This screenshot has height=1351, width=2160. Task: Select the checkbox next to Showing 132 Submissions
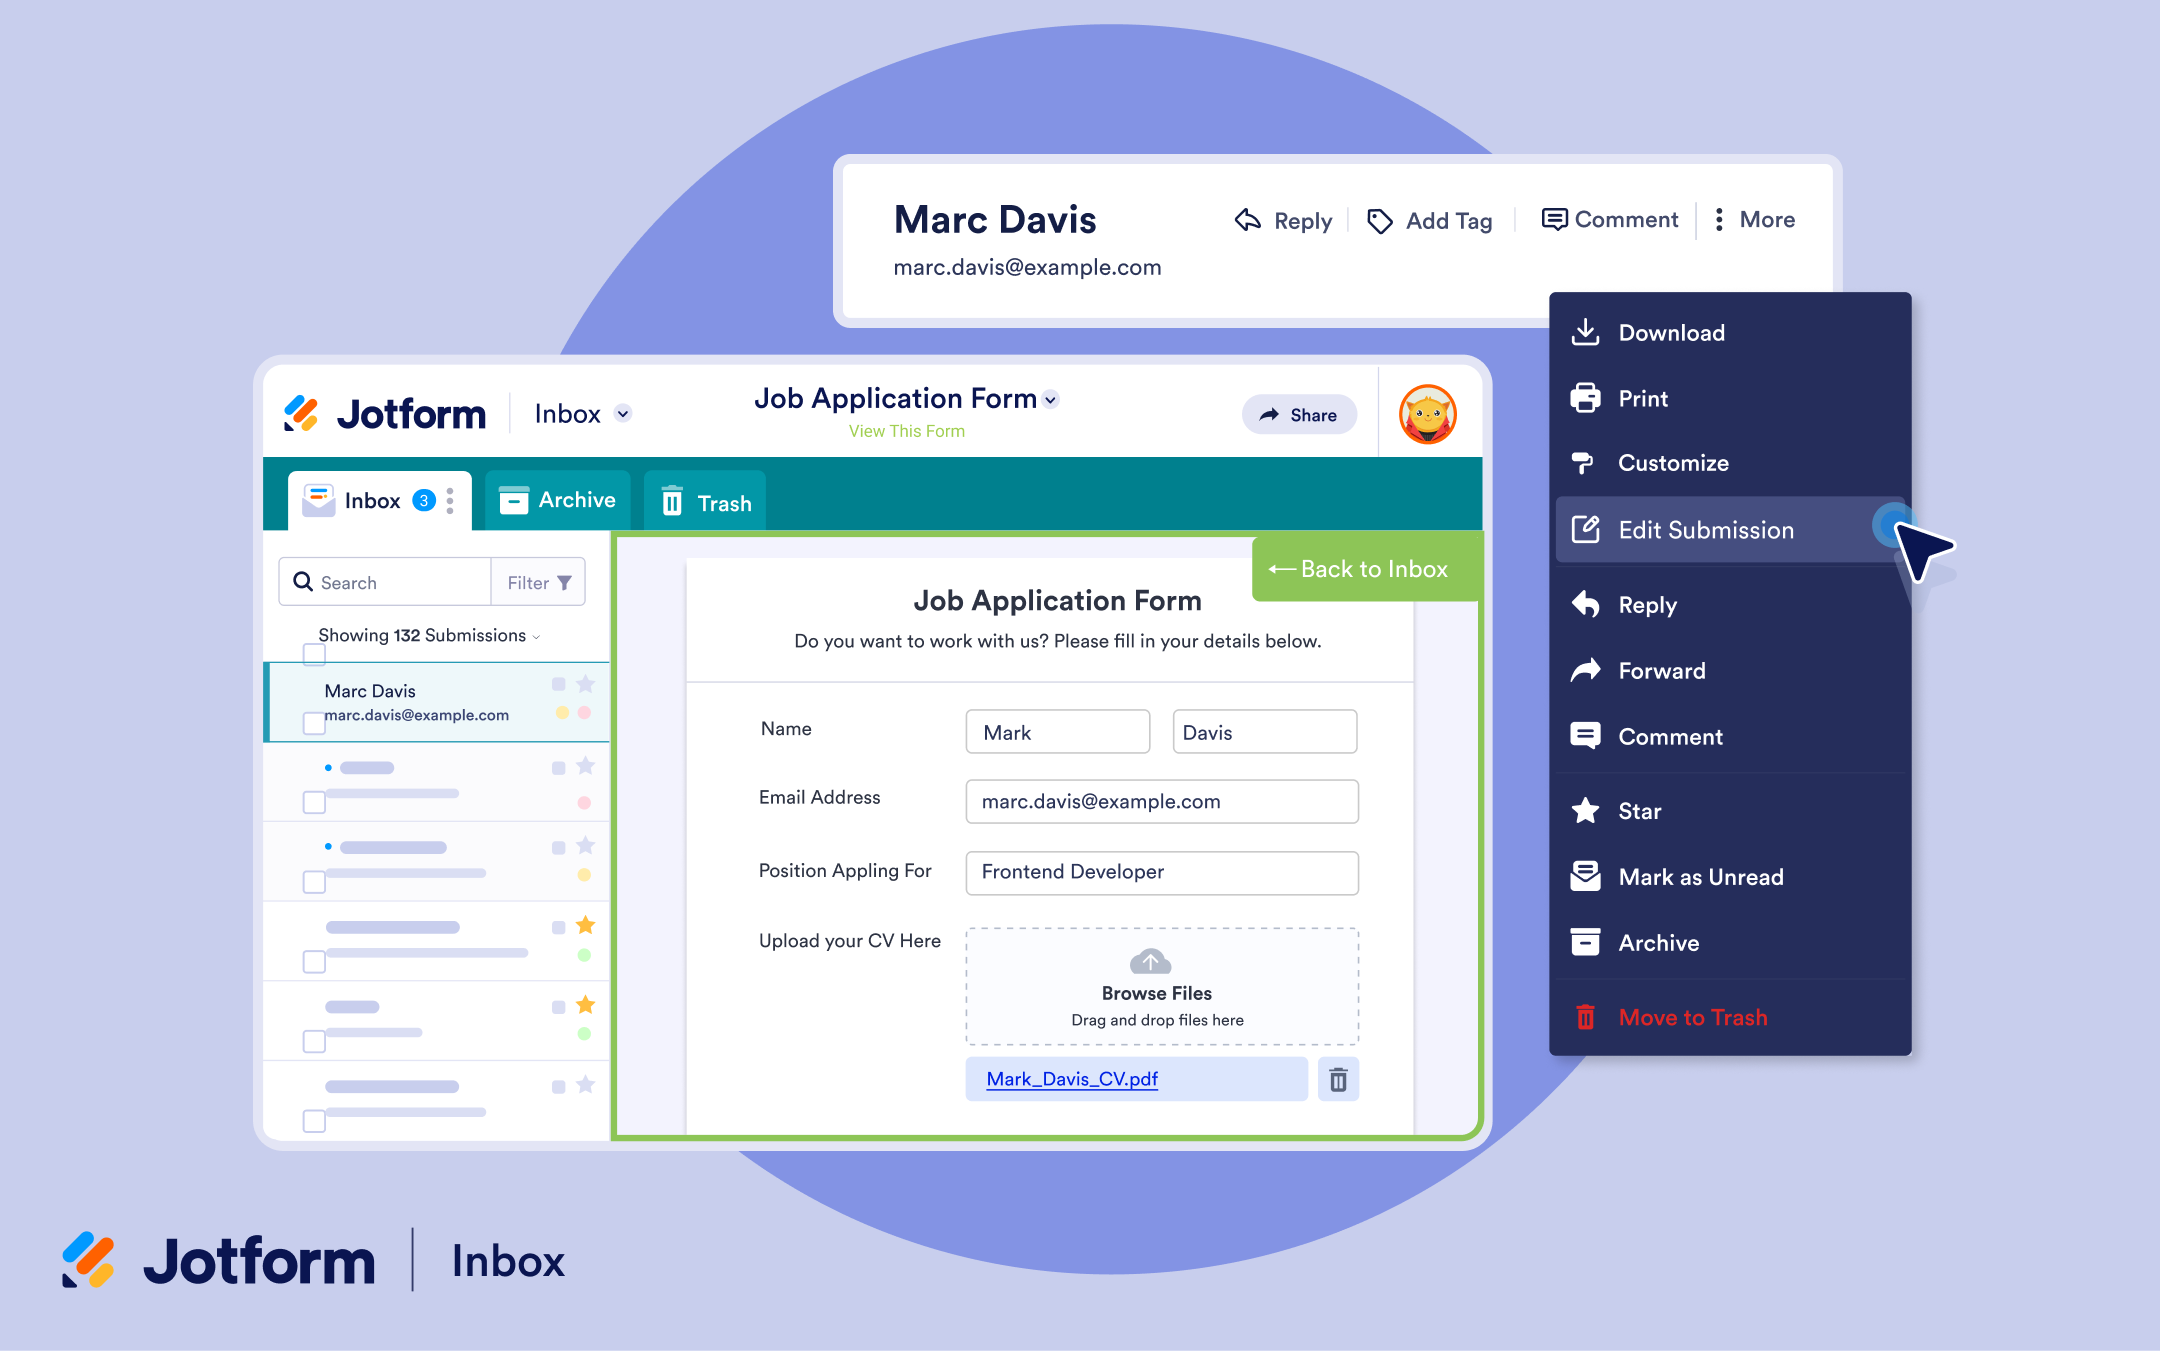tap(314, 654)
